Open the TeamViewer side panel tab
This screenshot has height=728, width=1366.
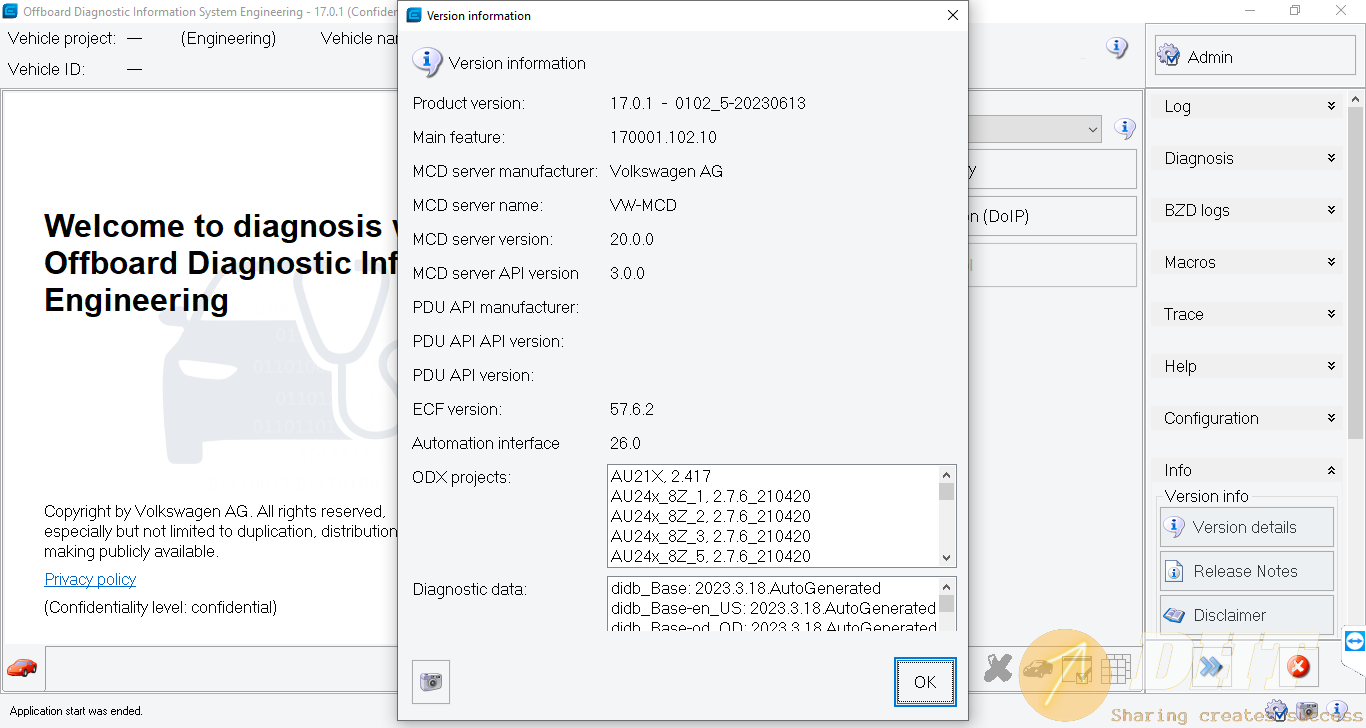(x=1355, y=641)
